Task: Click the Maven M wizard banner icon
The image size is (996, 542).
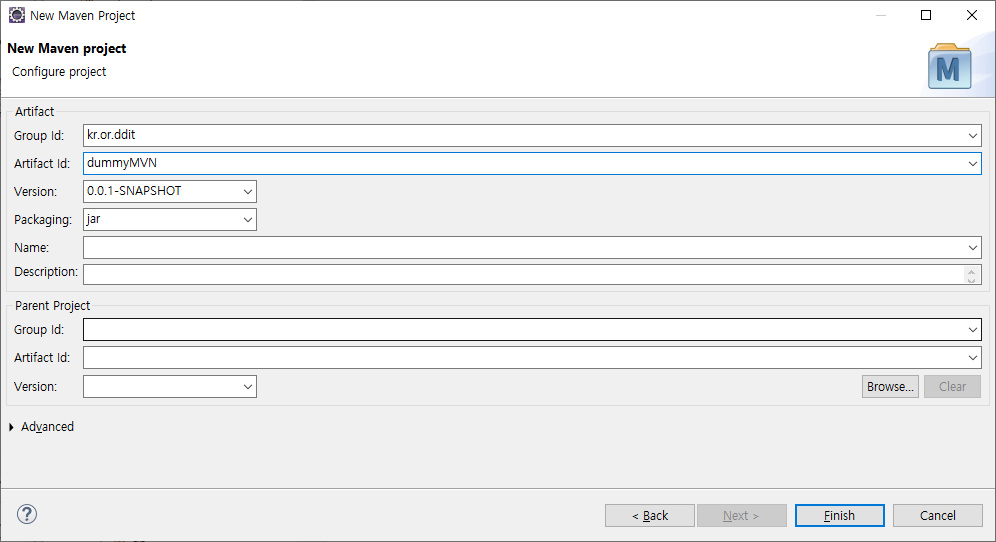Action: [x=950, y=66]
